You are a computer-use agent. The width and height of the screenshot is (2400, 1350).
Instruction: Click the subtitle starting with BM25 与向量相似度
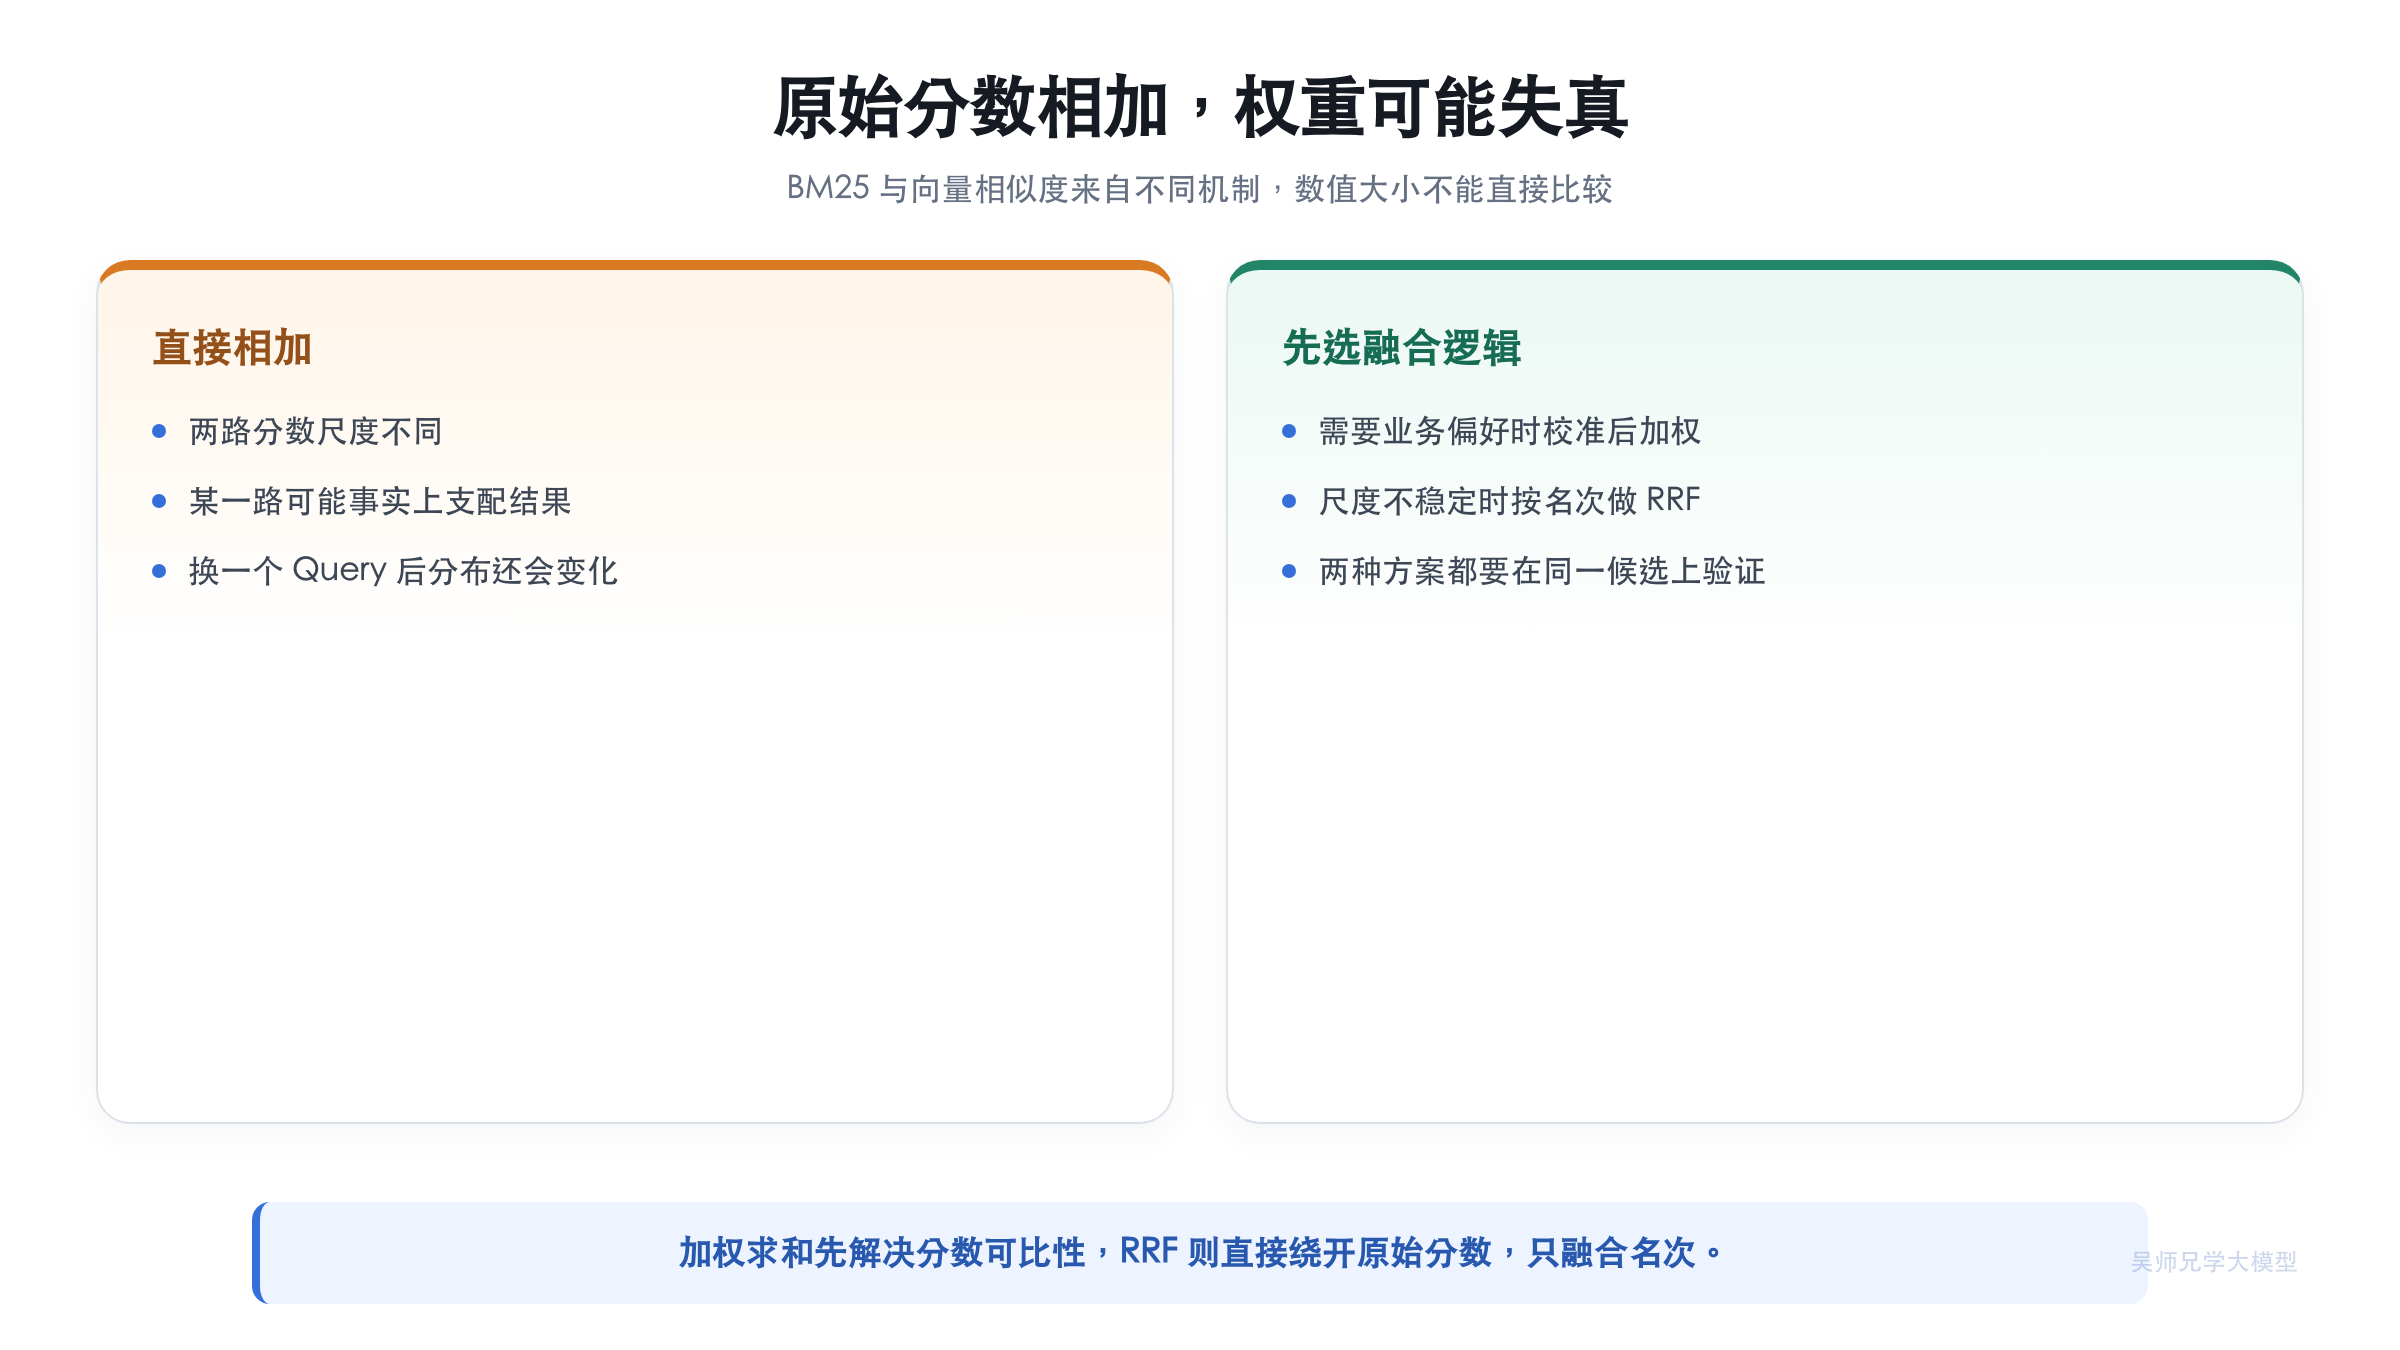click(1200, 189)
